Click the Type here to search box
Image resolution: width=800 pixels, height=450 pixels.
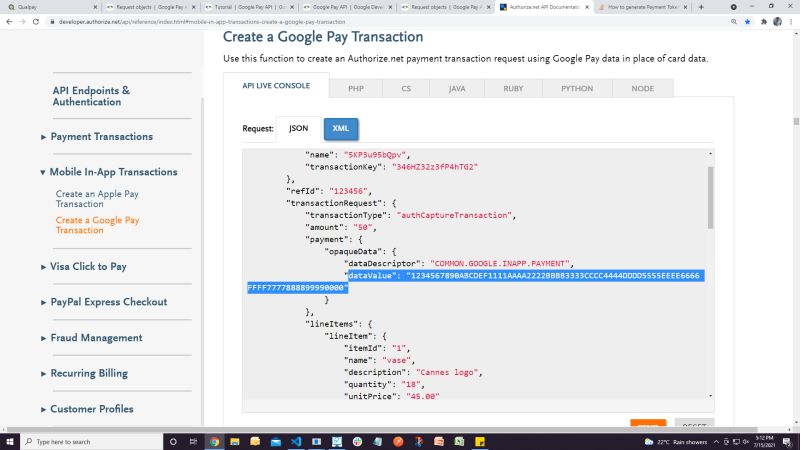point(92,442)
